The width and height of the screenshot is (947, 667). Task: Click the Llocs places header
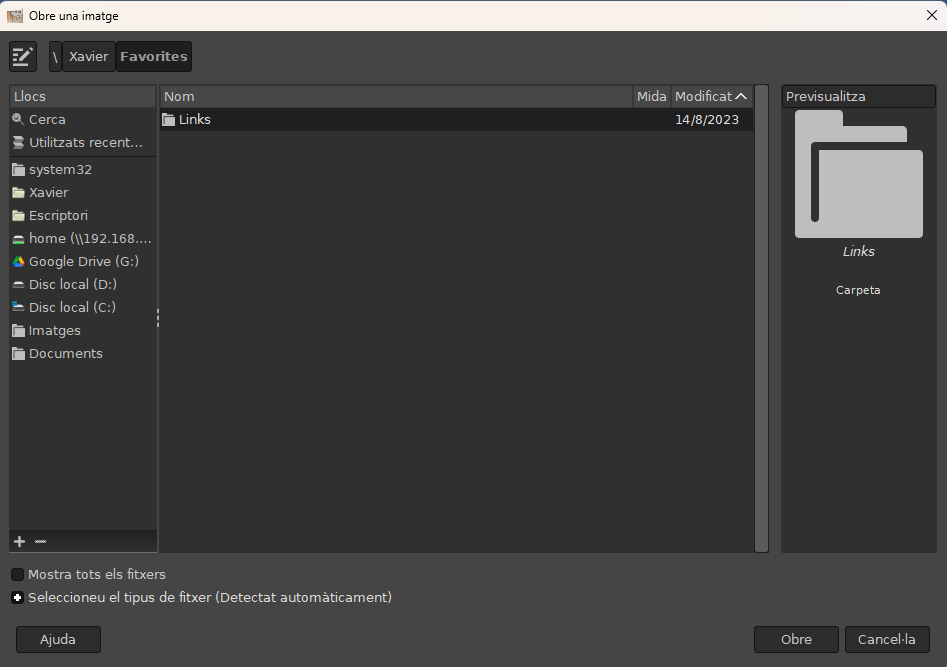tap(83, 97)
